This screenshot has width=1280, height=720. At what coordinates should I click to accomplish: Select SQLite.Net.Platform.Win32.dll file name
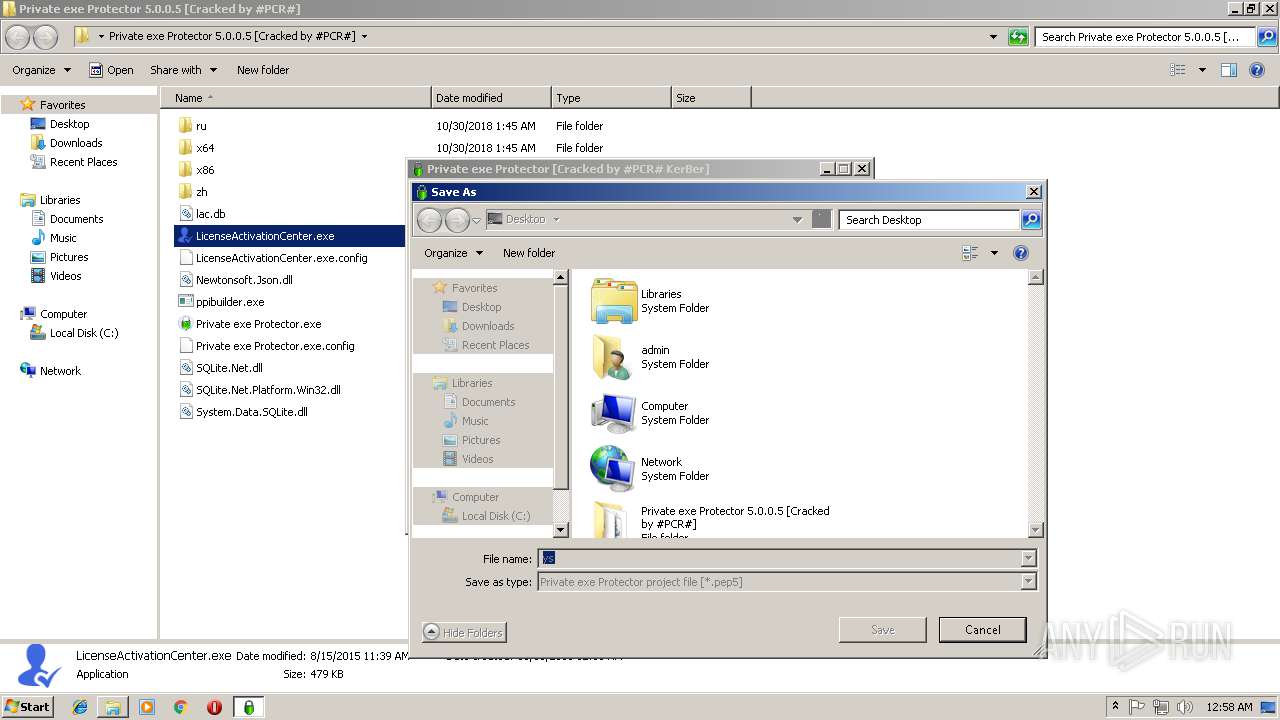pyautogui.click(x=268, y=390)
